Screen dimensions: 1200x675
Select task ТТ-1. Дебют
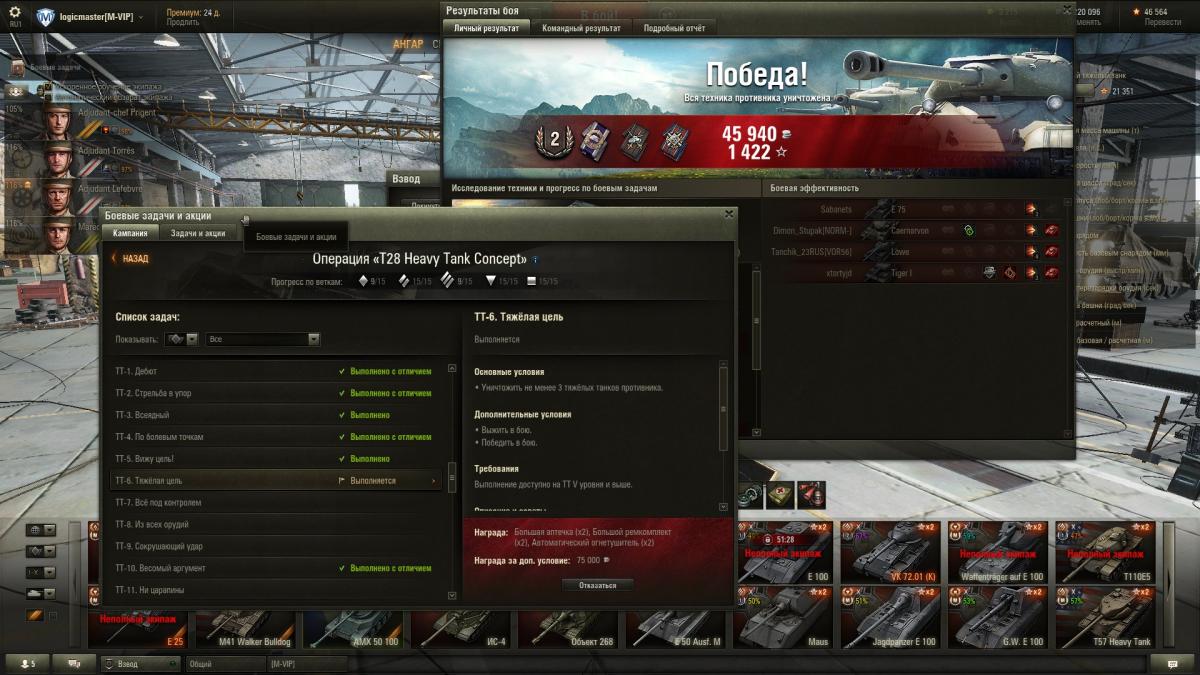[276, 371]
